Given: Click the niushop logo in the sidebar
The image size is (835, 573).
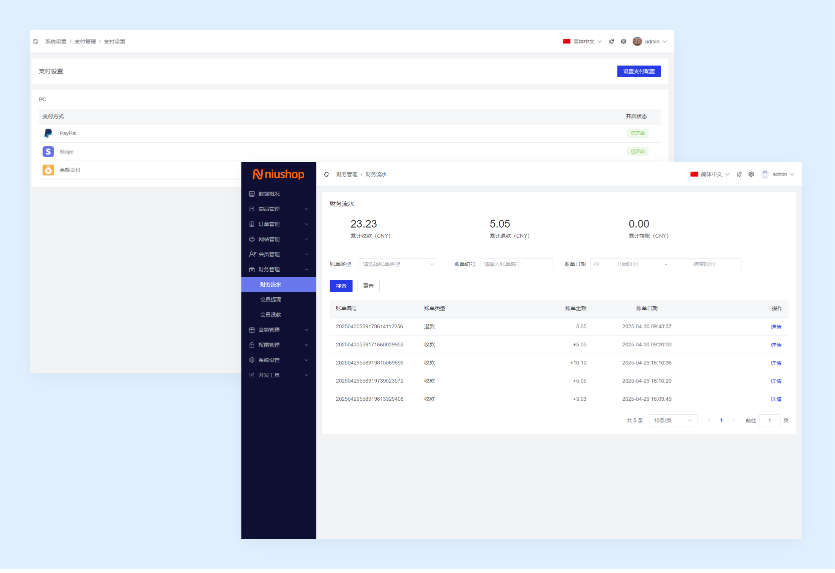Looking at the screenshot, I should (x=277, y=173).
